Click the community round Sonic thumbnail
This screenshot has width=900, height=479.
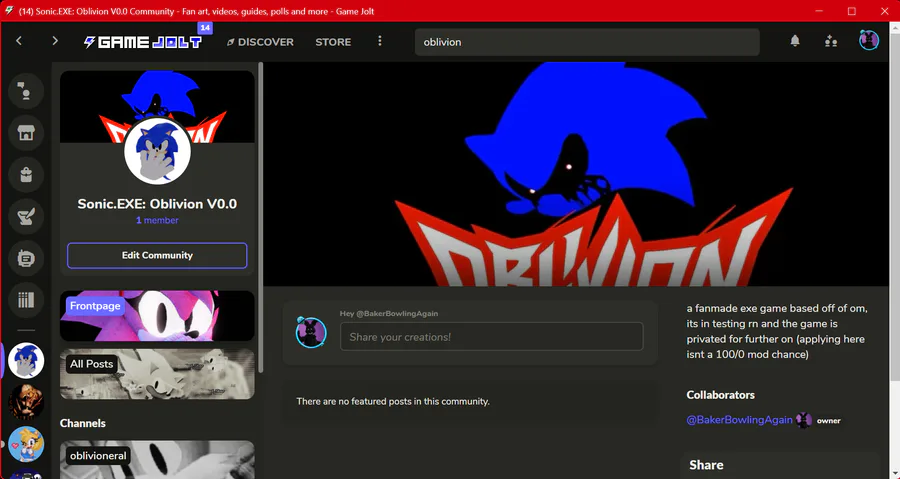click(157, 151)
